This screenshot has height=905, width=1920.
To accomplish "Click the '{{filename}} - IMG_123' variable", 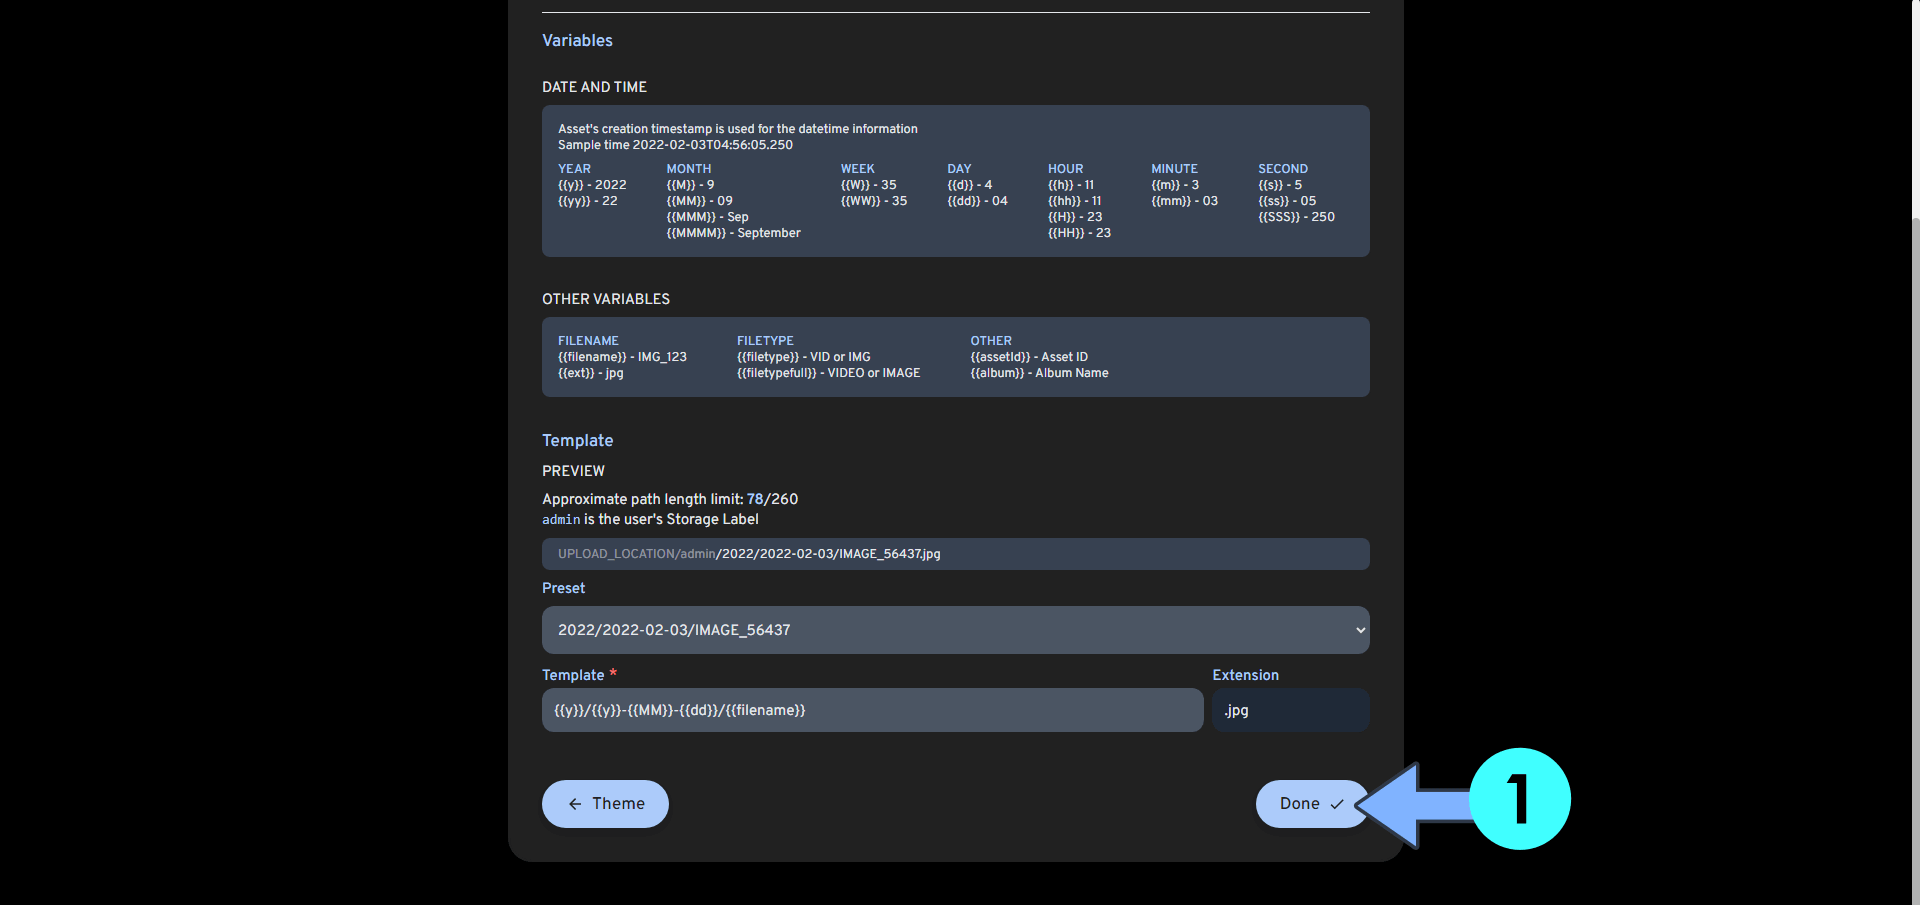I will coord(622,357).
